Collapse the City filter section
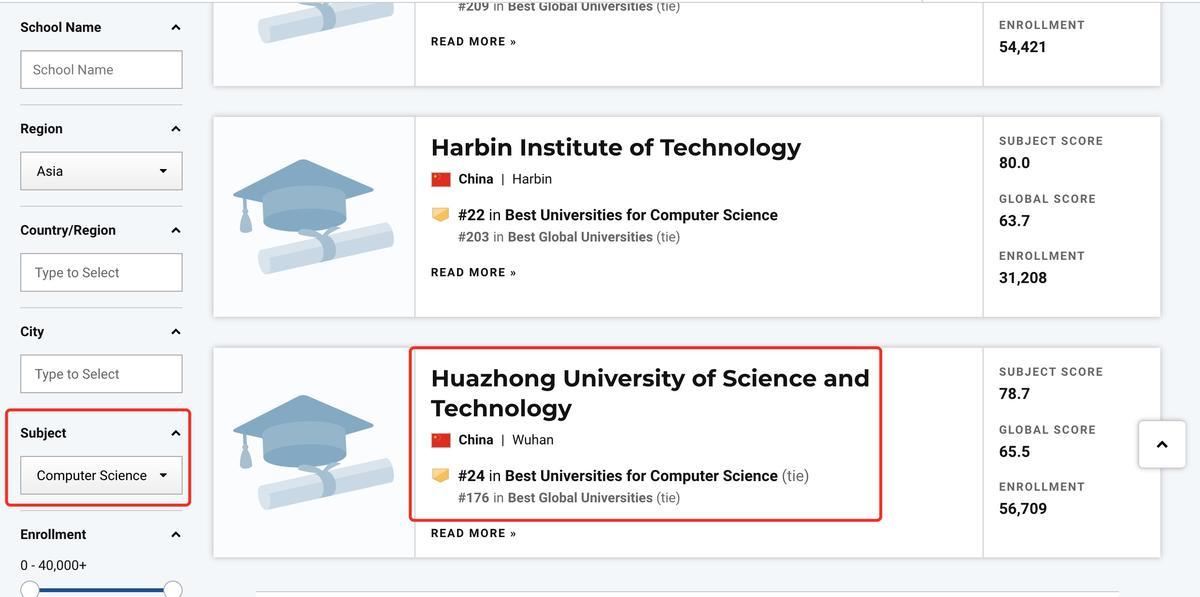The height and width of the screenshot is (597, 1200). coord(176,332)
